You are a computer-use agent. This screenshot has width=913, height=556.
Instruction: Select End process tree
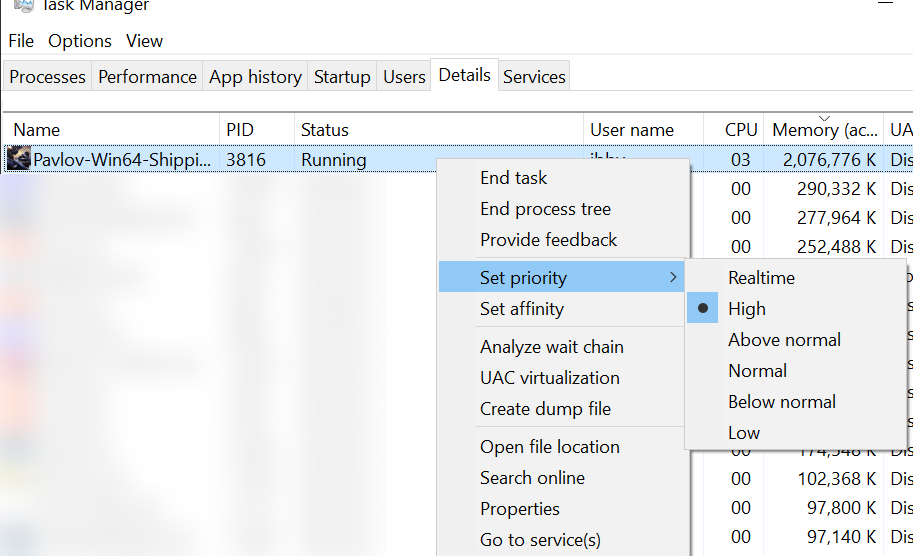tap(545, 209)
